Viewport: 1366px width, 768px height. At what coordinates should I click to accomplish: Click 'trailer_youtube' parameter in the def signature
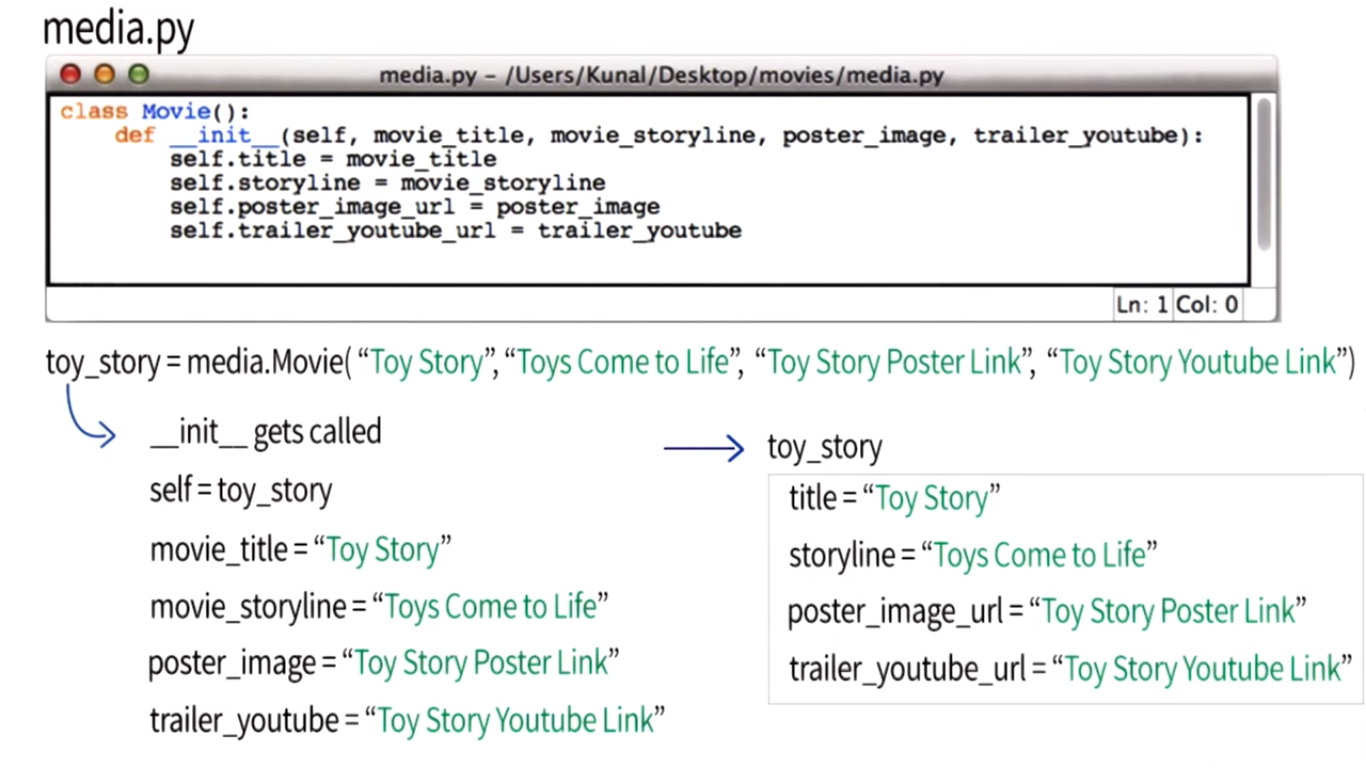point(1077,136)
